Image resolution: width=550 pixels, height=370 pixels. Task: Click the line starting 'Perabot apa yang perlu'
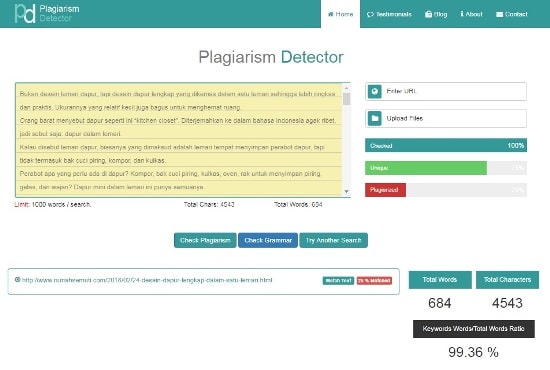[x=170, y=174]
